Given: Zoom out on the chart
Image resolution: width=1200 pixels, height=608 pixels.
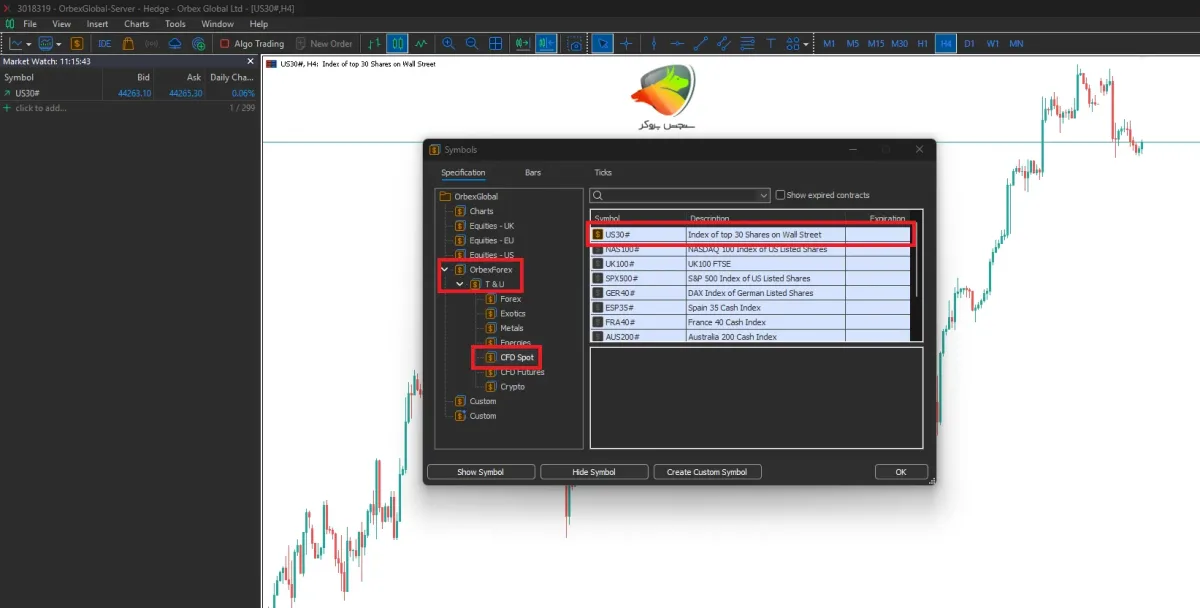Looking at the screenshot, I should (x=472, y=44).
